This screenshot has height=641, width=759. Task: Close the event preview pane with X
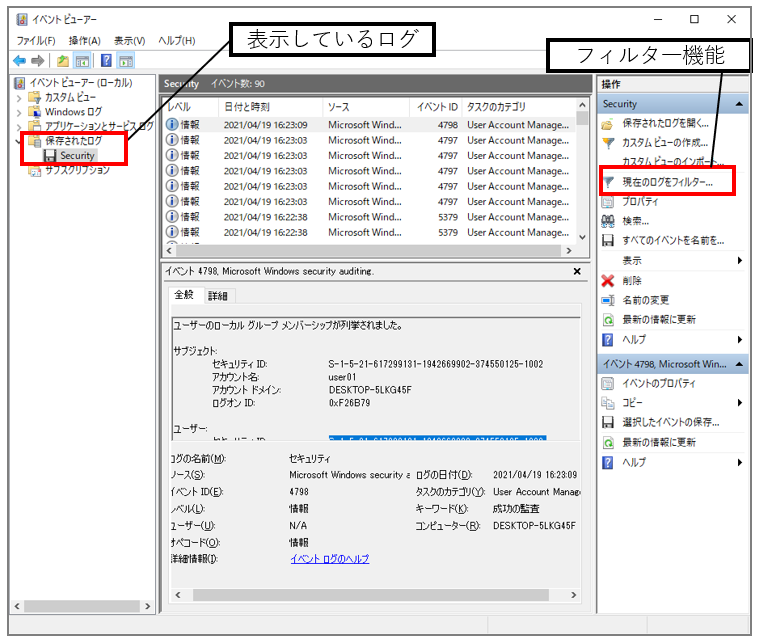coord(577,272)
